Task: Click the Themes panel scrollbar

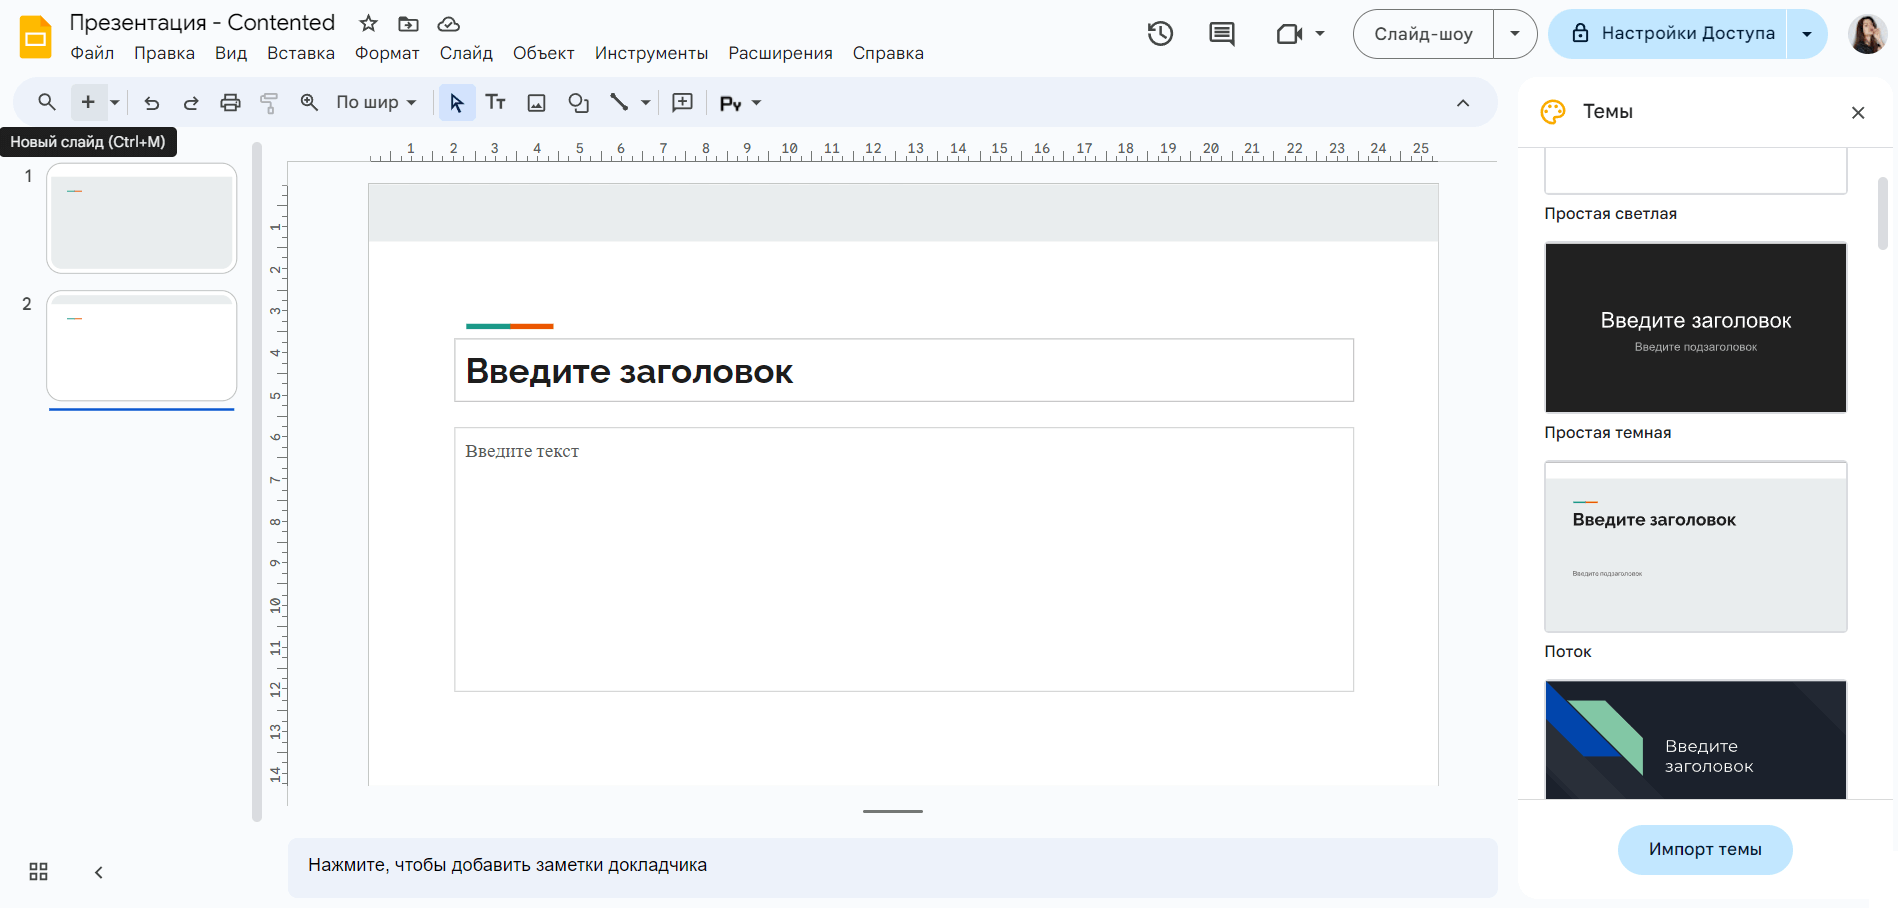Action: pyautogui.click(x=1883, y=213)
